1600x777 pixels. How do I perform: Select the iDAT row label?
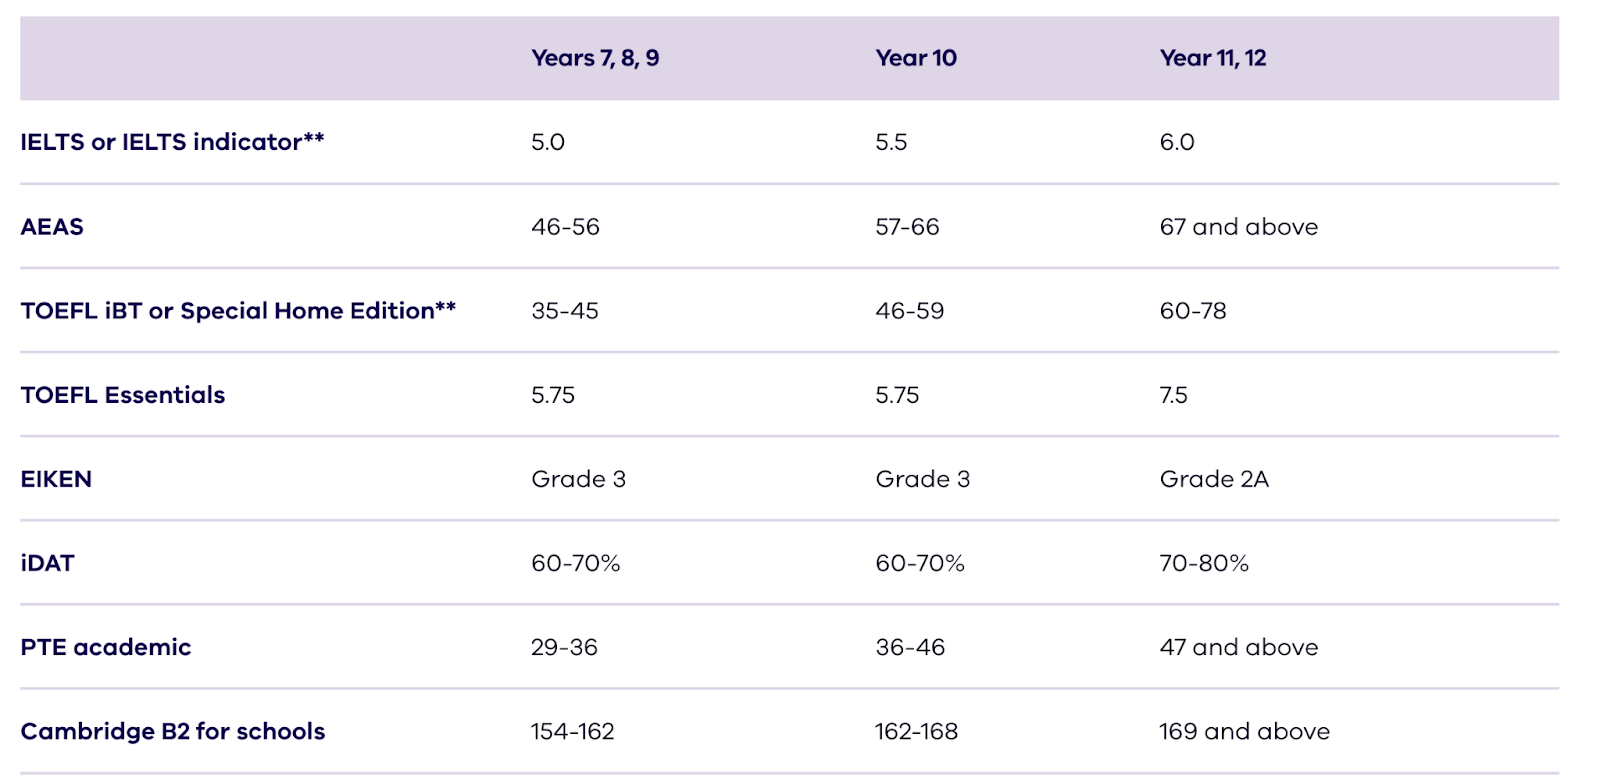click(47, 563)
